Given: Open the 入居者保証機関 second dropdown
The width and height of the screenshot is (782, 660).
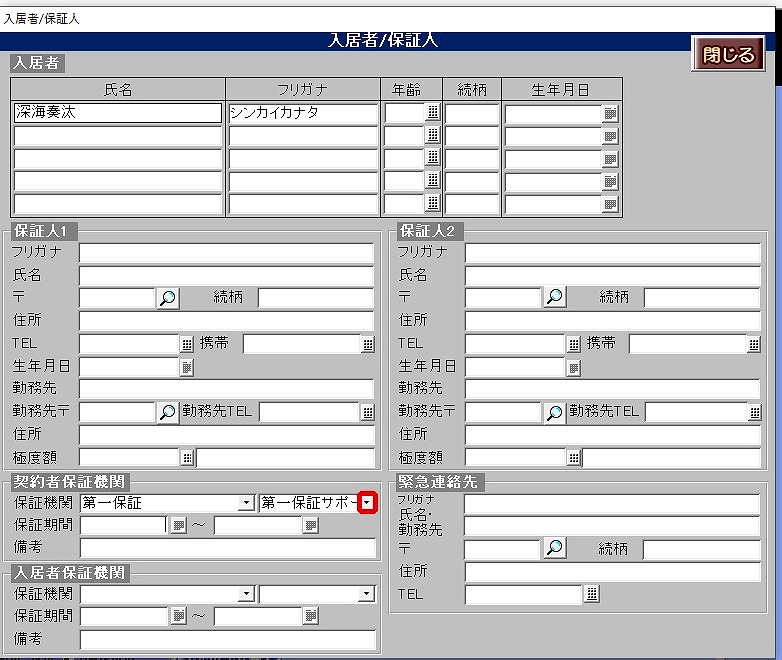Looking at the screenshot, I should tap(367, 594).
